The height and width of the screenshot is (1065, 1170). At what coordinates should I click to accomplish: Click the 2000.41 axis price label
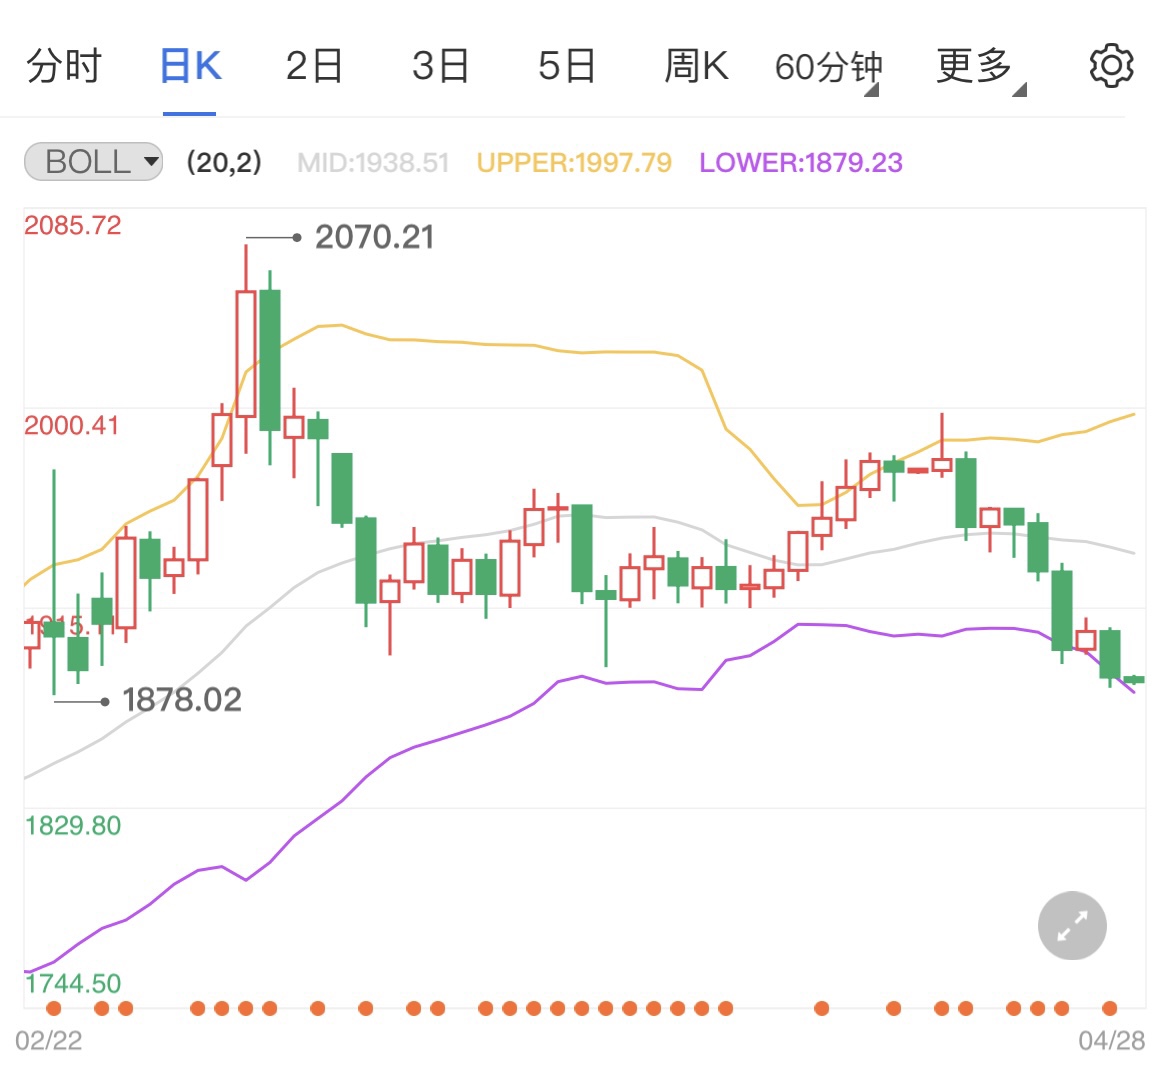72,425
